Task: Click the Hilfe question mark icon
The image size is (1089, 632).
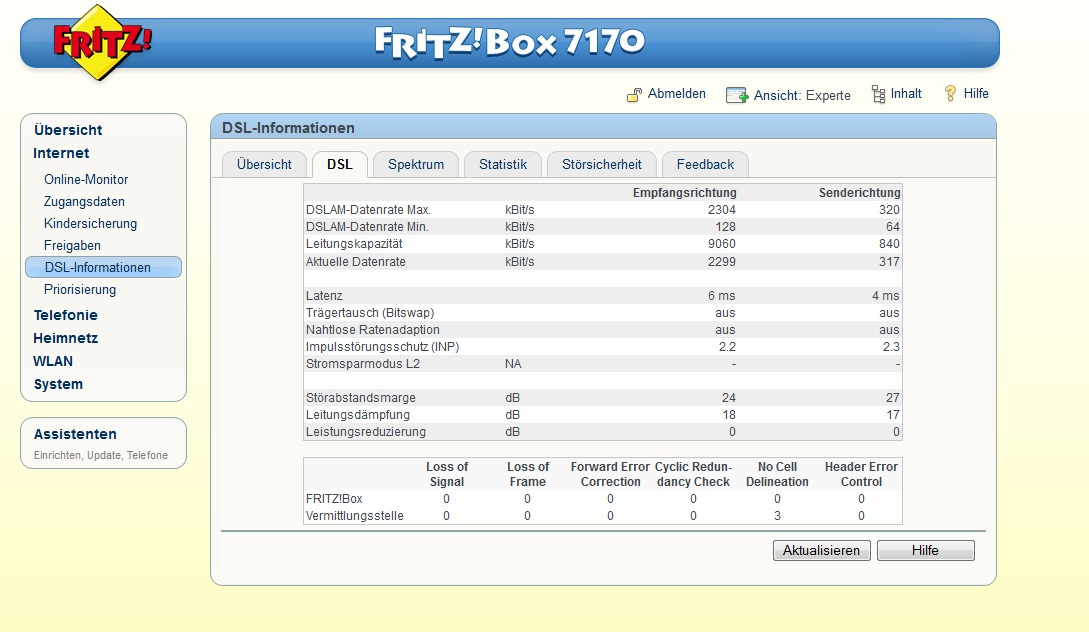Action: coord(950,93)
